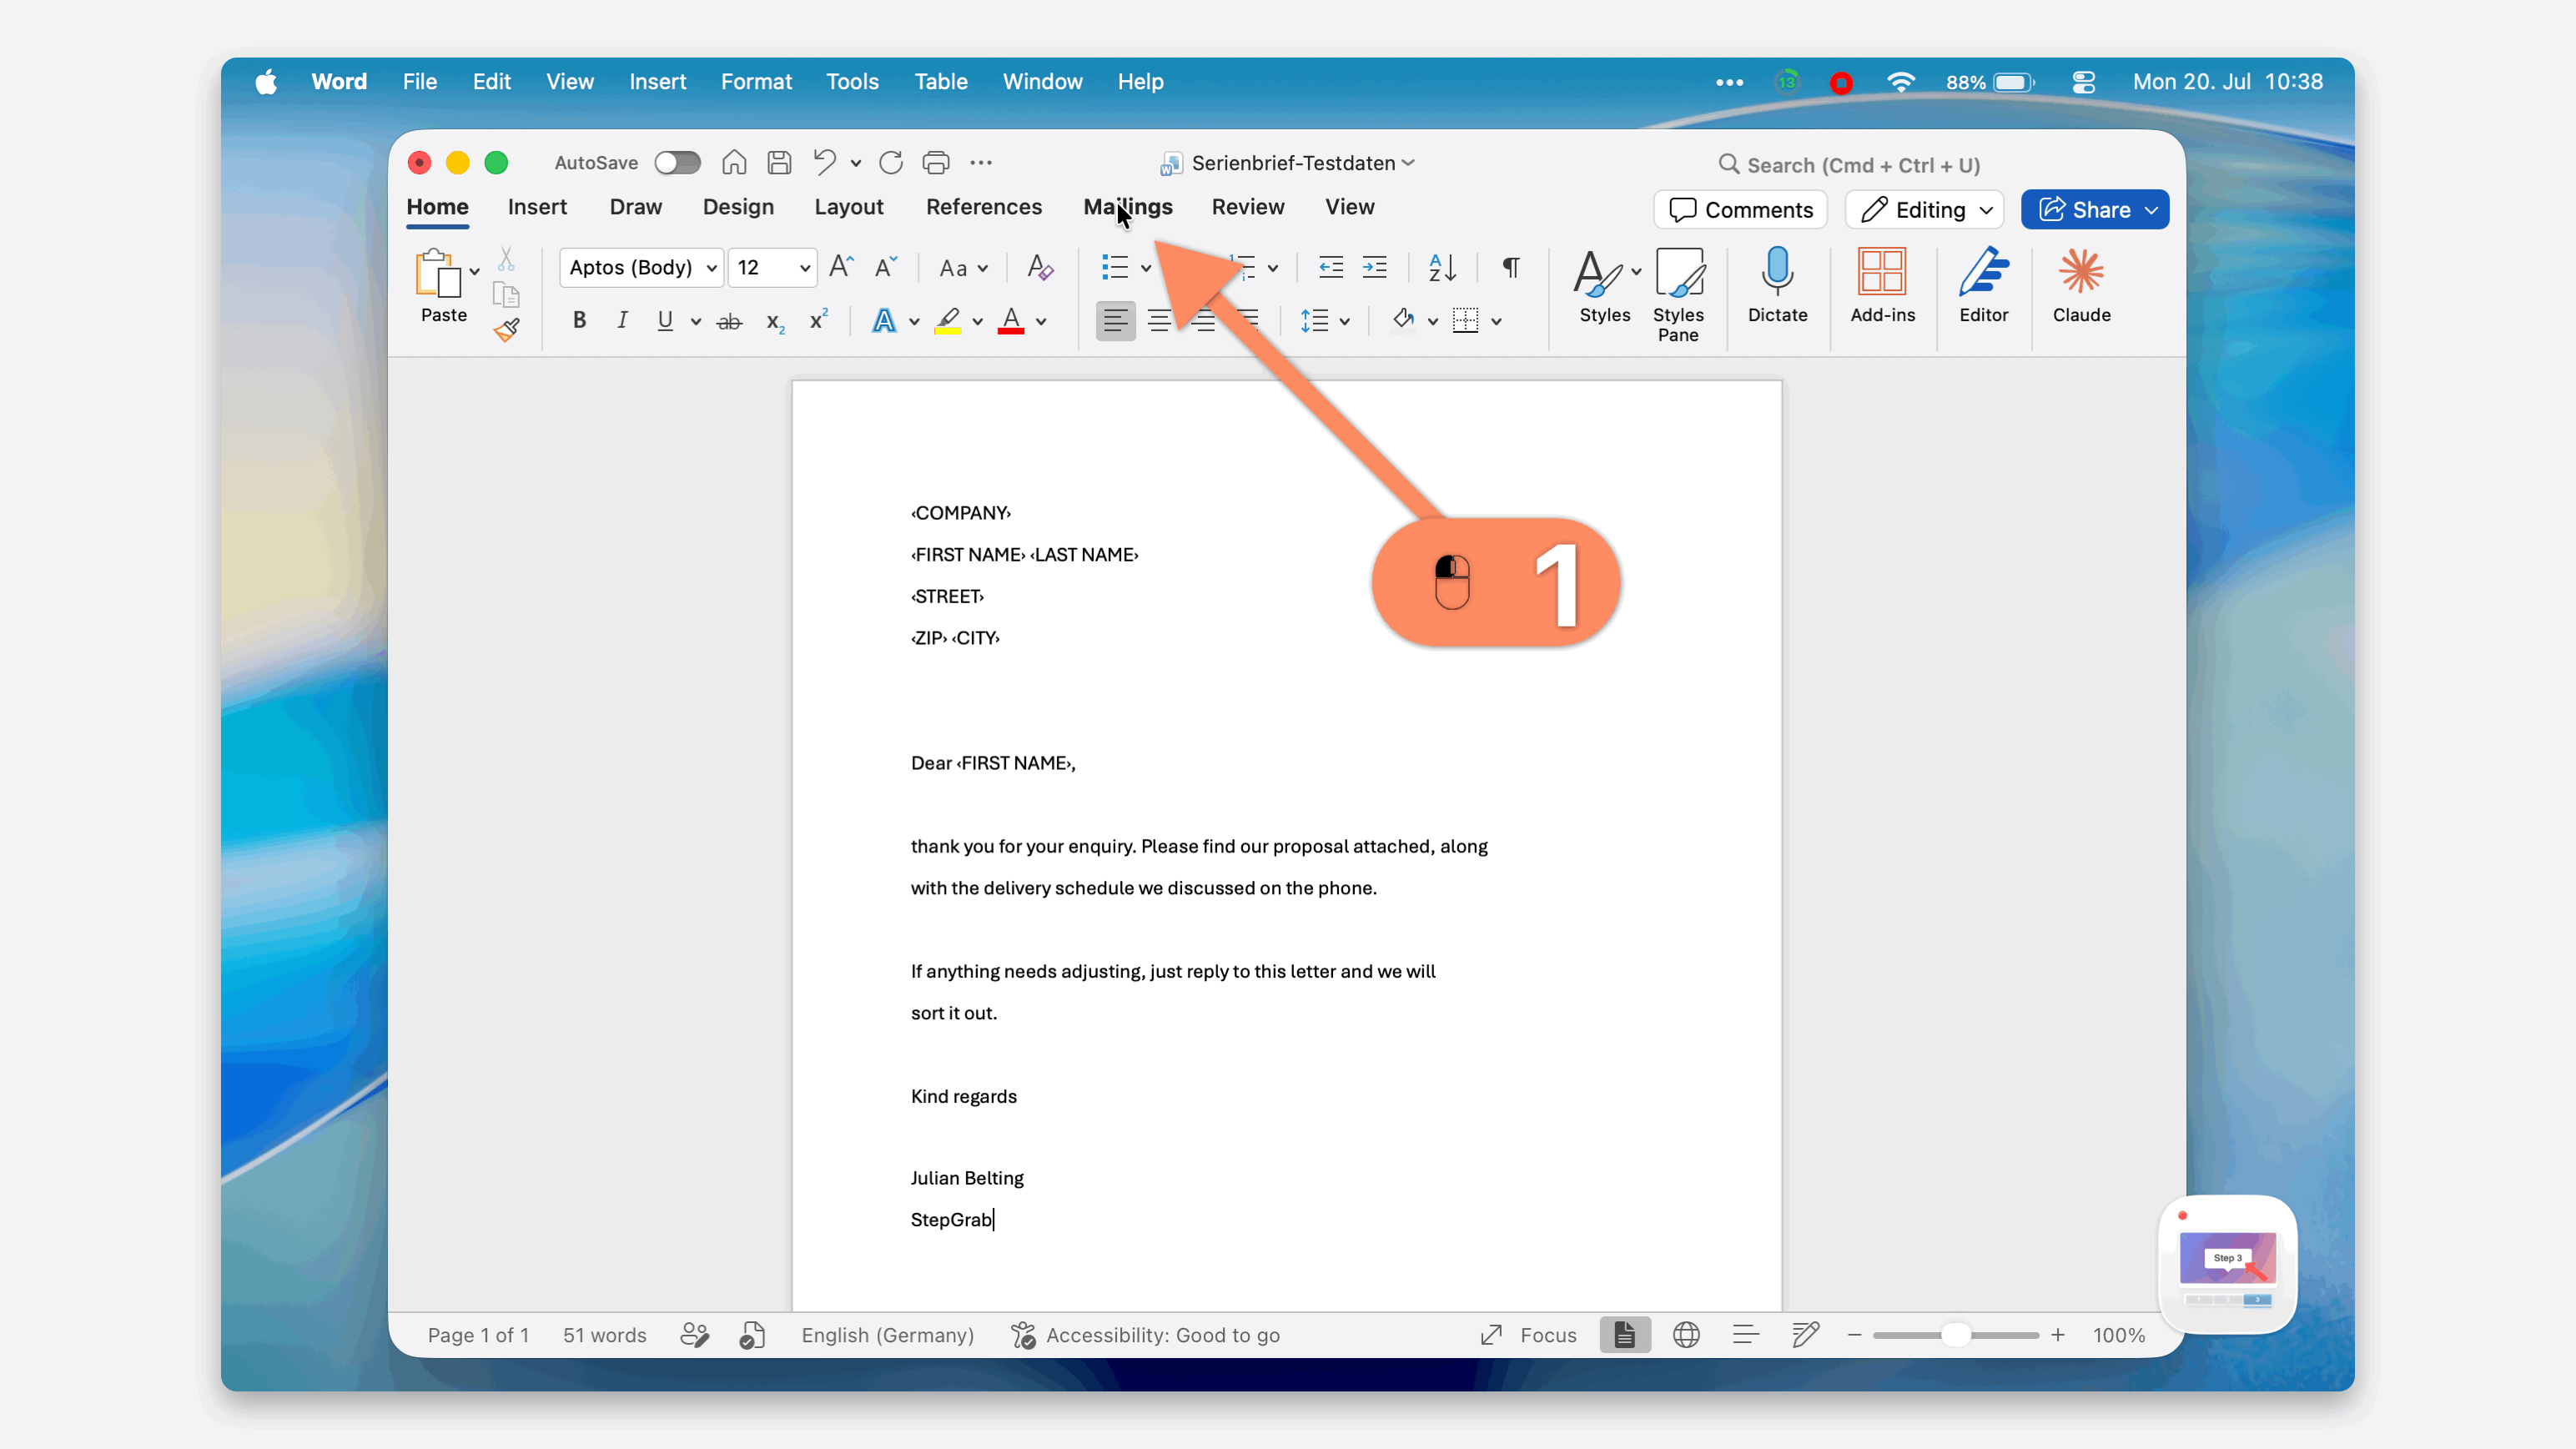Apply the red font color swatch
The height and width of the screenshot is (1449, 2576).
1011,321
